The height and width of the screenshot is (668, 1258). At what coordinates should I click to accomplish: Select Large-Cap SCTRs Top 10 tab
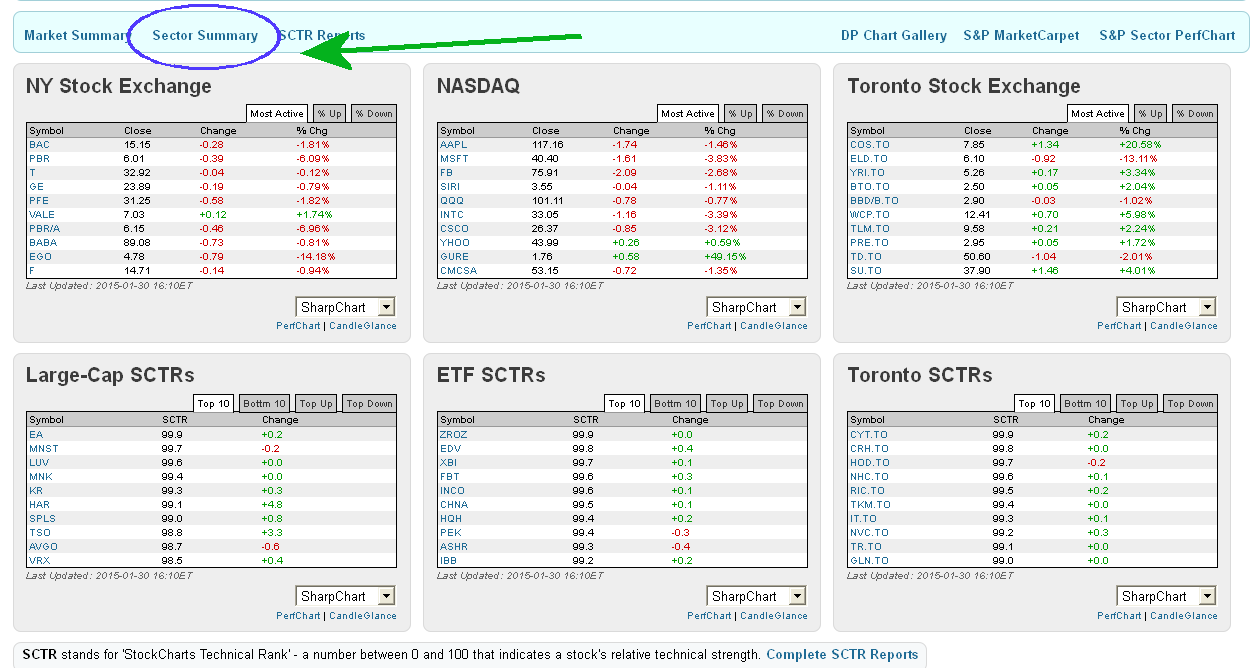(213, 403)
